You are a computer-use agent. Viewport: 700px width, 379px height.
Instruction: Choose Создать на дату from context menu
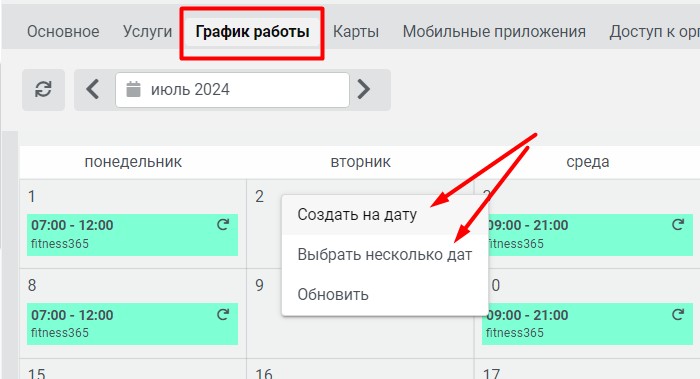pyautogui.click(x=385, y=215)
